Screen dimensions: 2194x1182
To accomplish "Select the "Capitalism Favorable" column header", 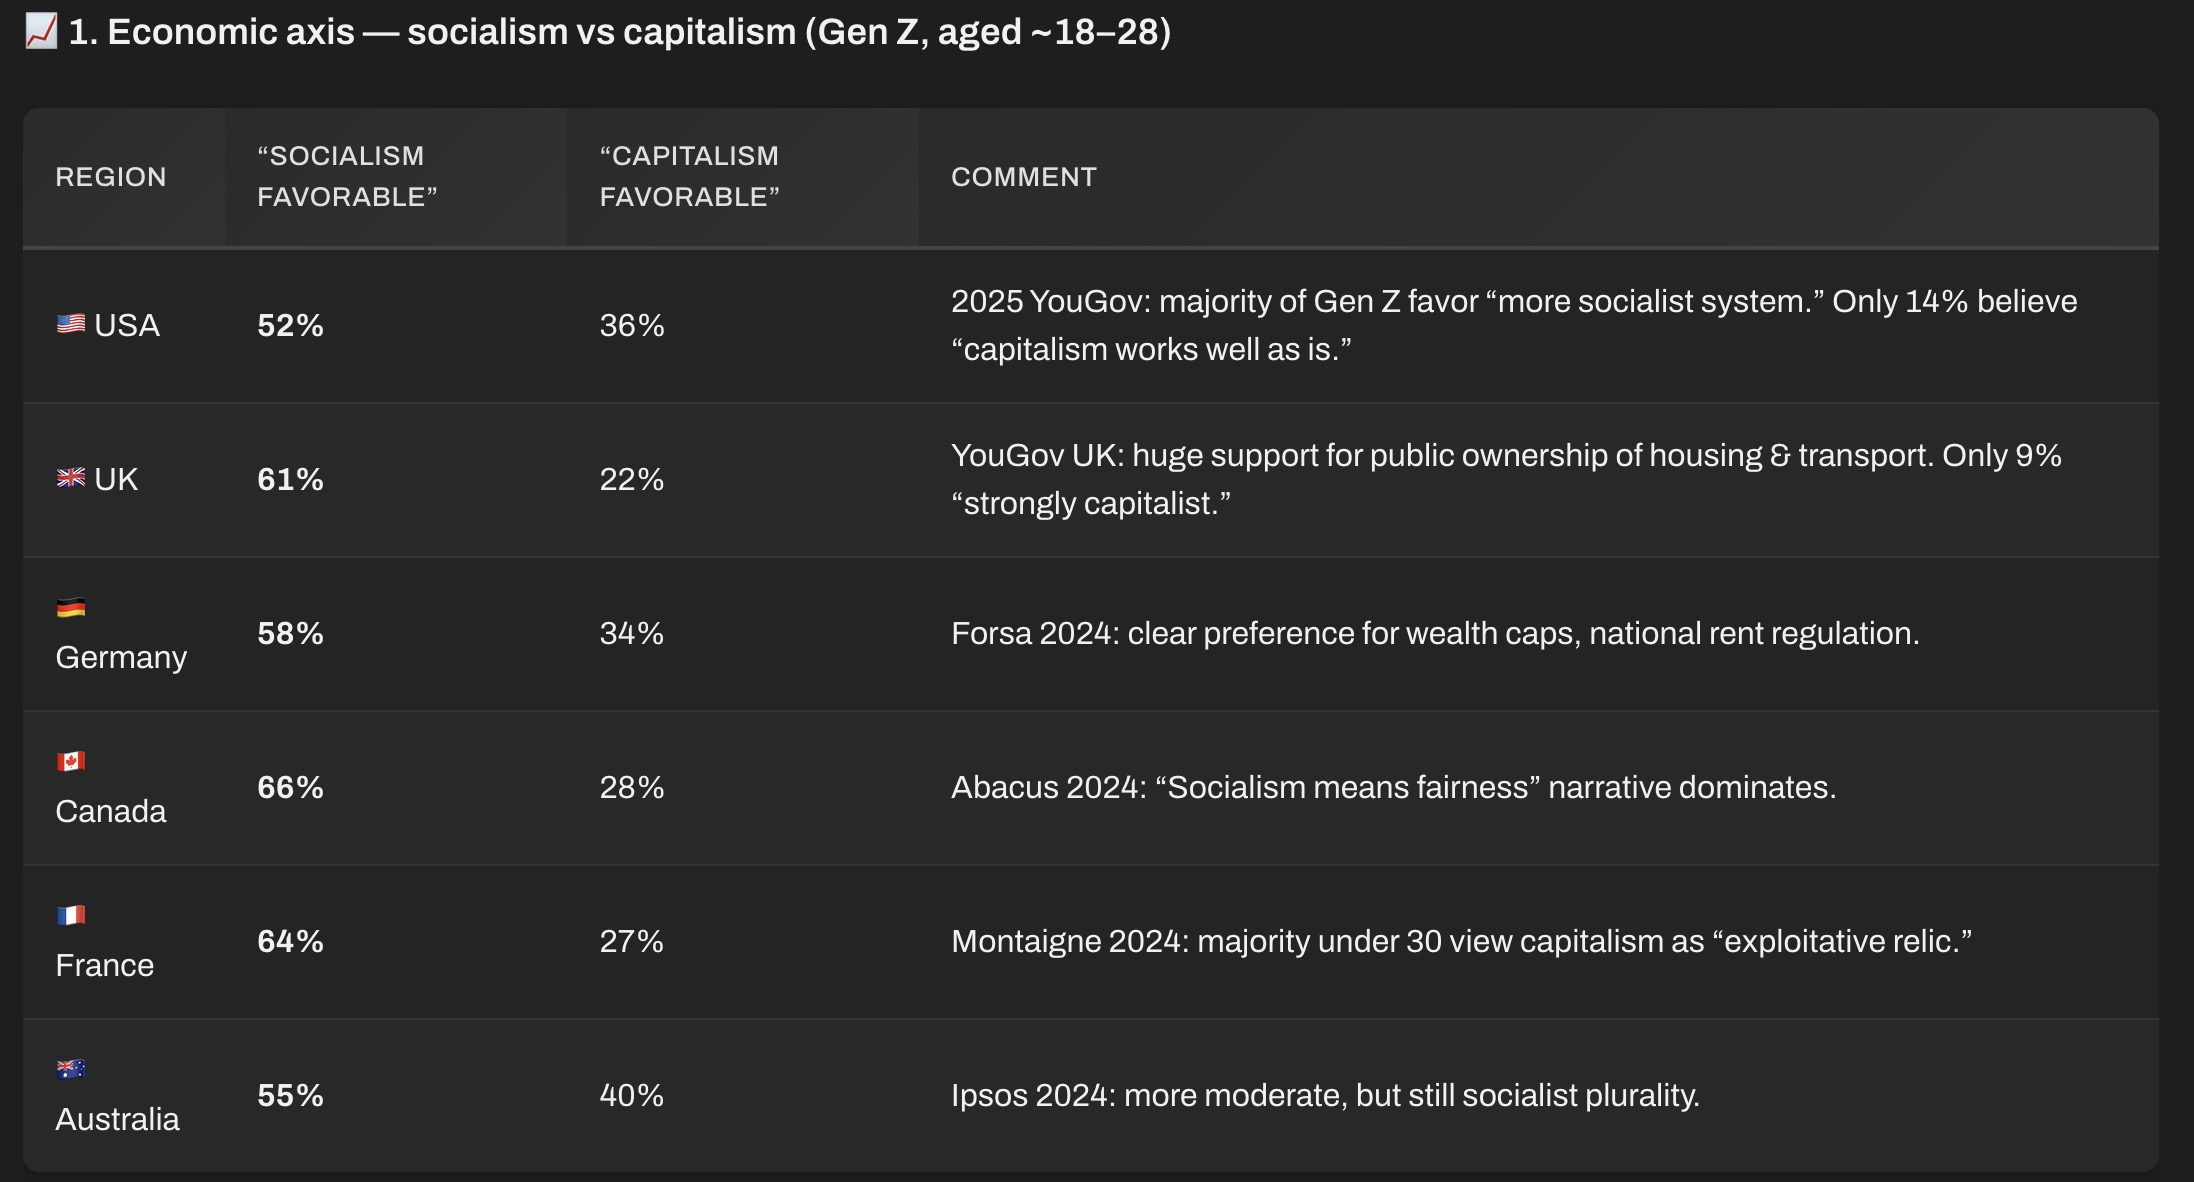I will (x=689, y=177).
